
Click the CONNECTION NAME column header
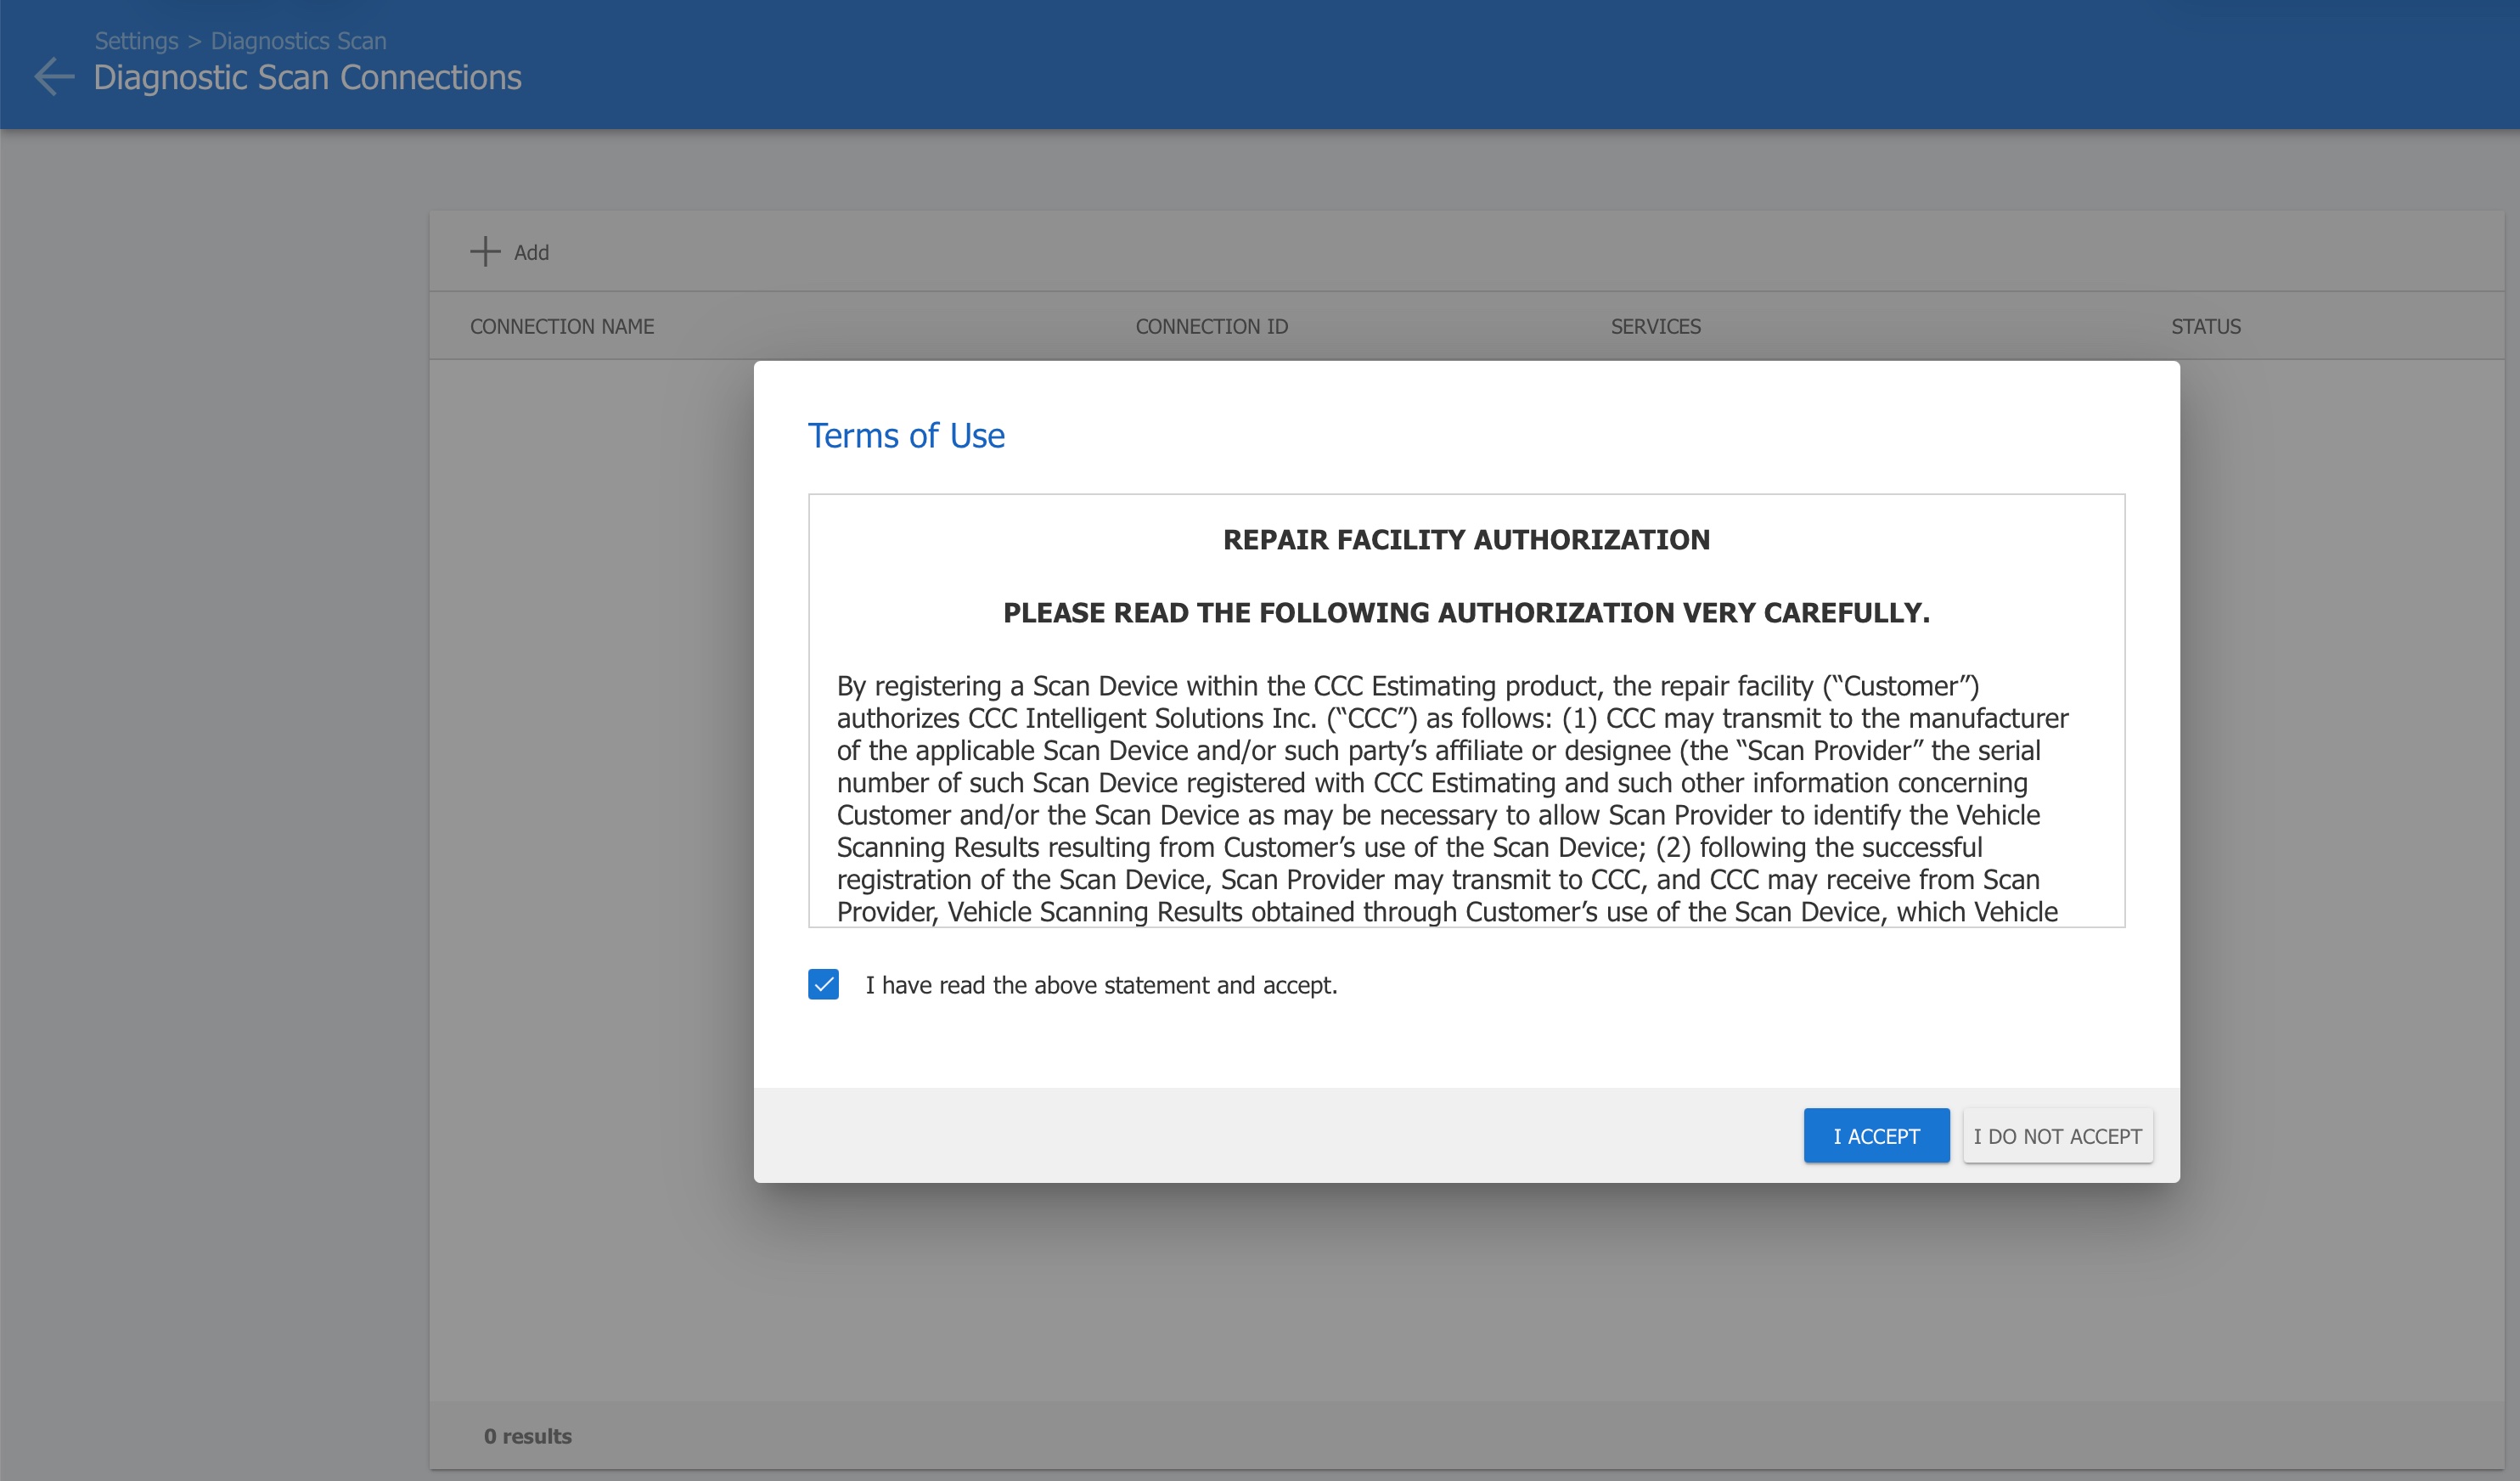point(562,326)
